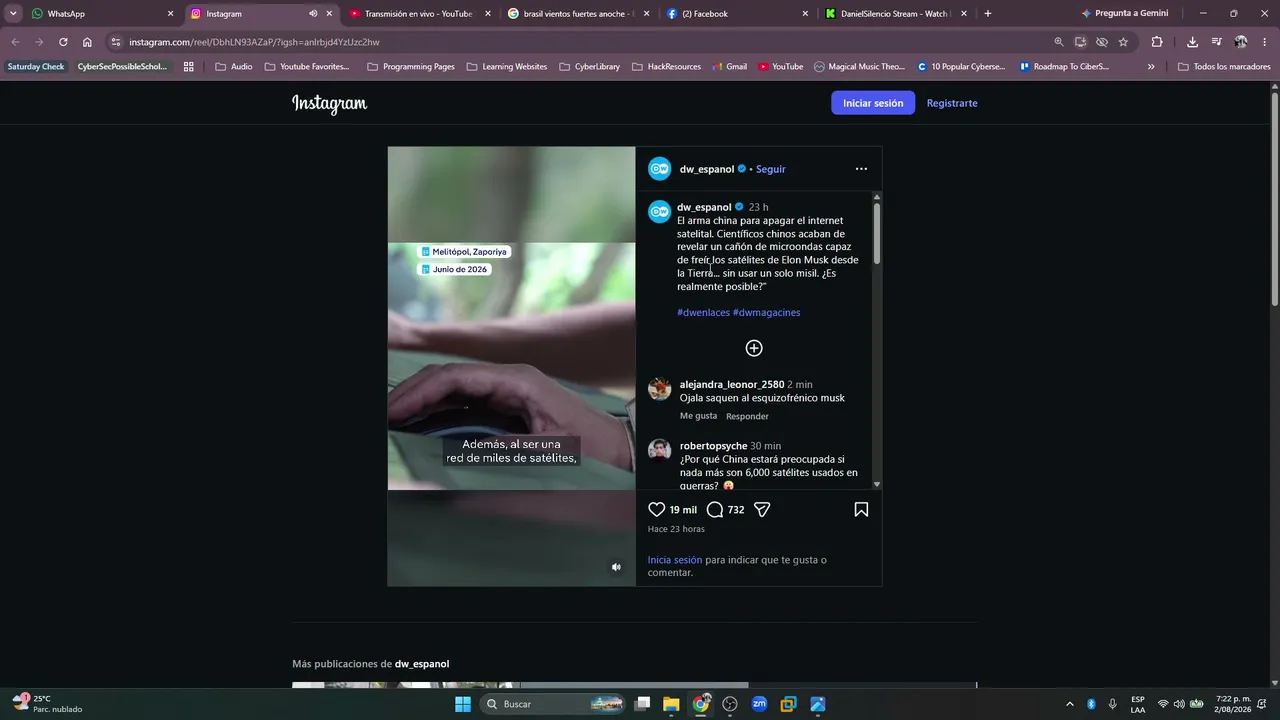Like alejandra_leonor_2580's comment via Me gusta
Screen dimensions: 1280x720
coord(698,416)
